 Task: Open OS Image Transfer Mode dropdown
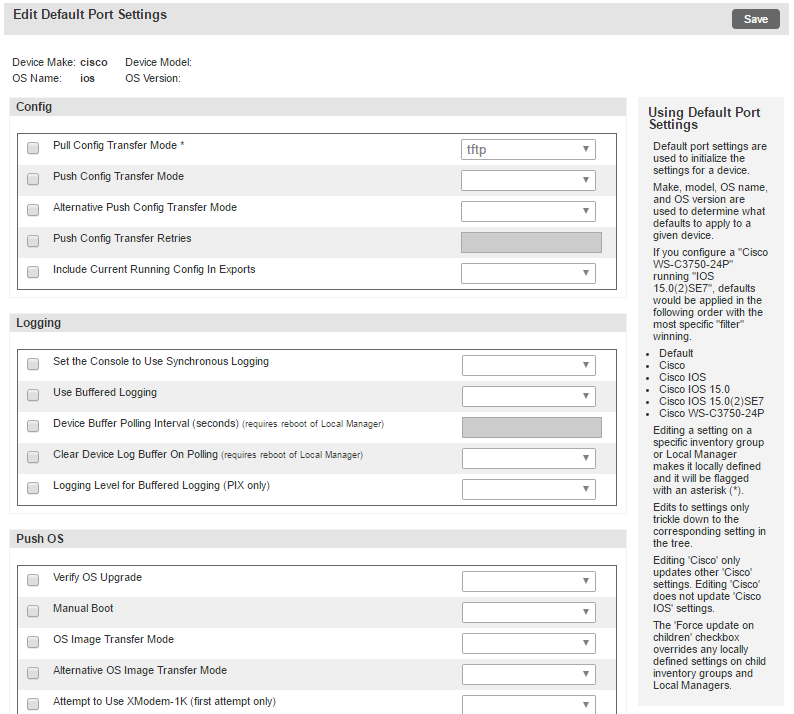click(x=529, y=643)
